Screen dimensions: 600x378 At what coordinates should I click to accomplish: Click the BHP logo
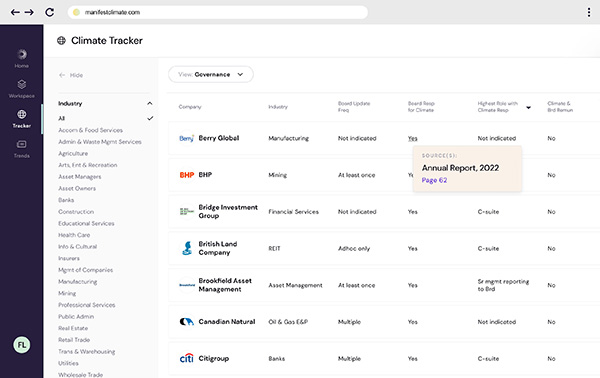click(x=187, y=175)
